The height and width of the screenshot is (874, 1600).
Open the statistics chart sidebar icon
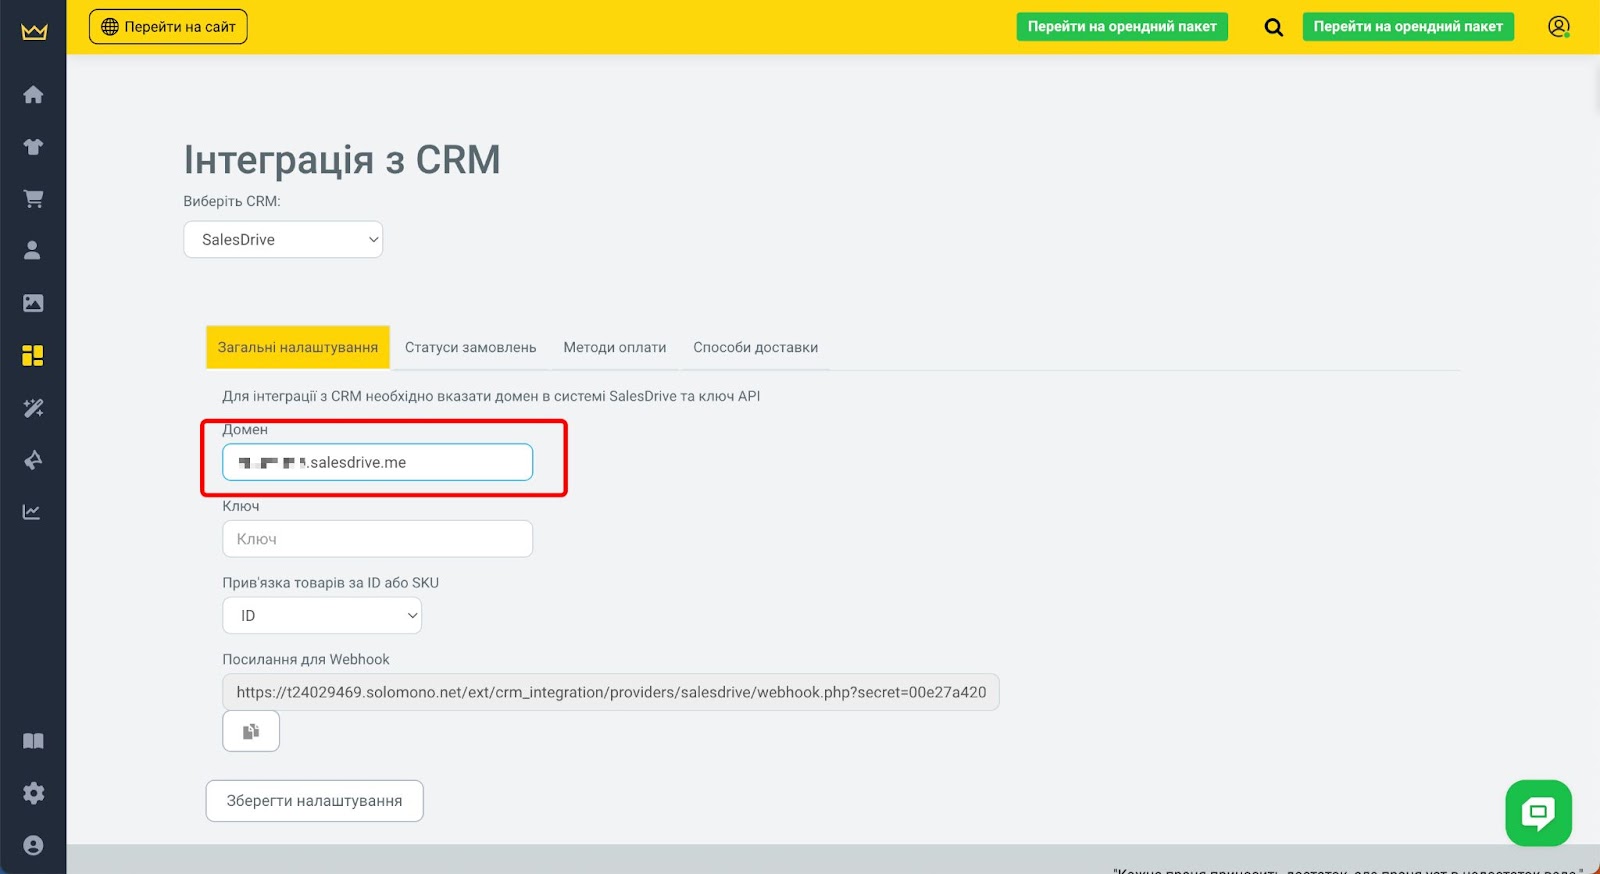tap(33, 512)
